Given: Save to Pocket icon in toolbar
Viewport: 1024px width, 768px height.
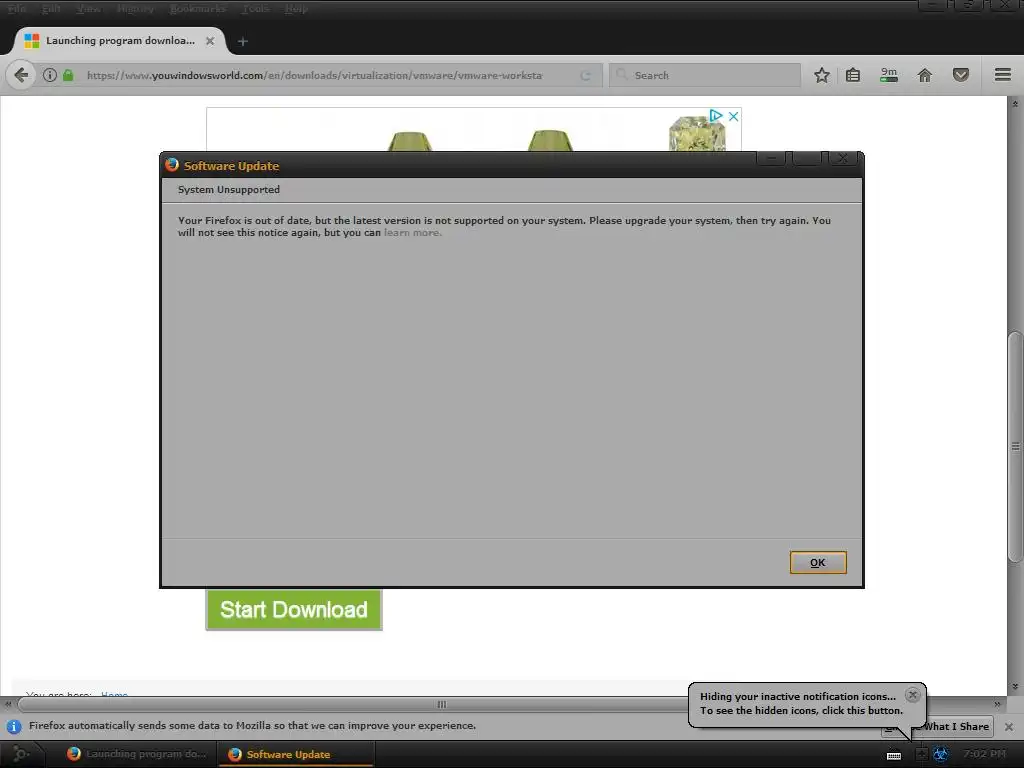Looking at the screenshot, I should [961, 75].
